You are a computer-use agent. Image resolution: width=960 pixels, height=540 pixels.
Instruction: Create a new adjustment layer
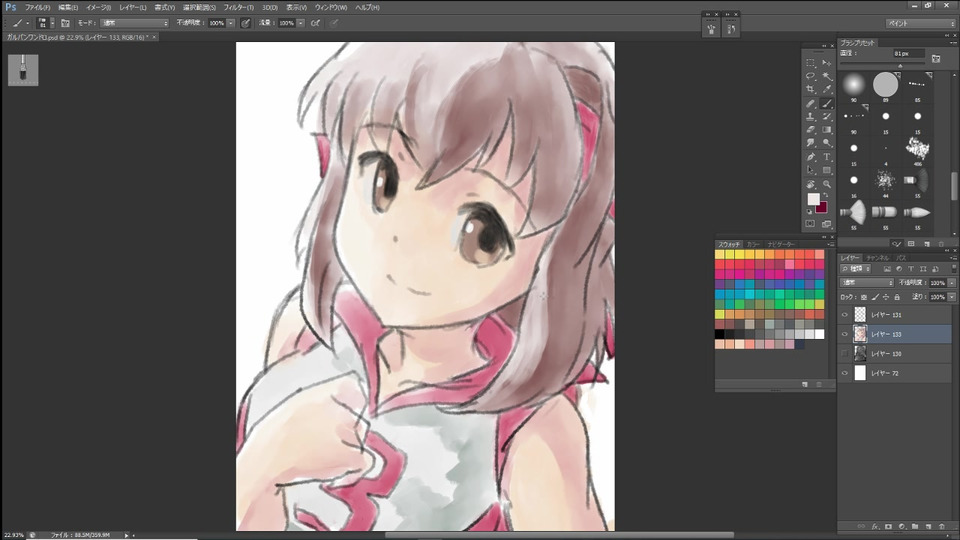point(902,526)
